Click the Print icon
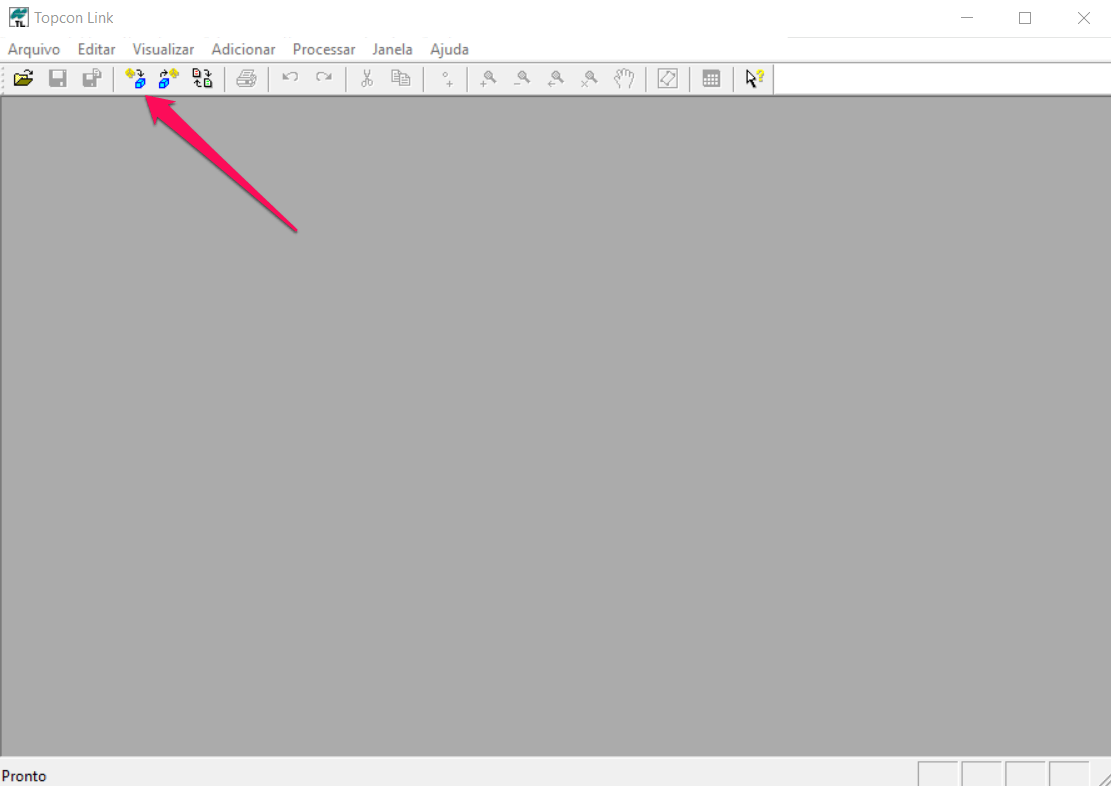The height and width of the screenshot is (786, 1111). click(x=246, y=78)
